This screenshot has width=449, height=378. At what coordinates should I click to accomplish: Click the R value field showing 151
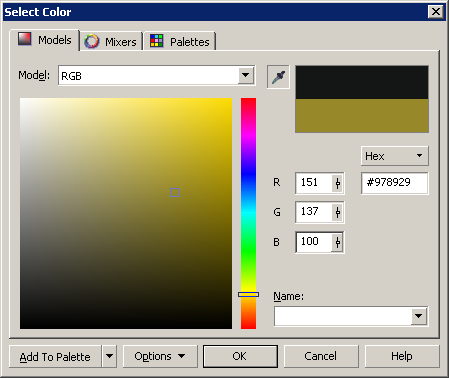coord(314,183)
